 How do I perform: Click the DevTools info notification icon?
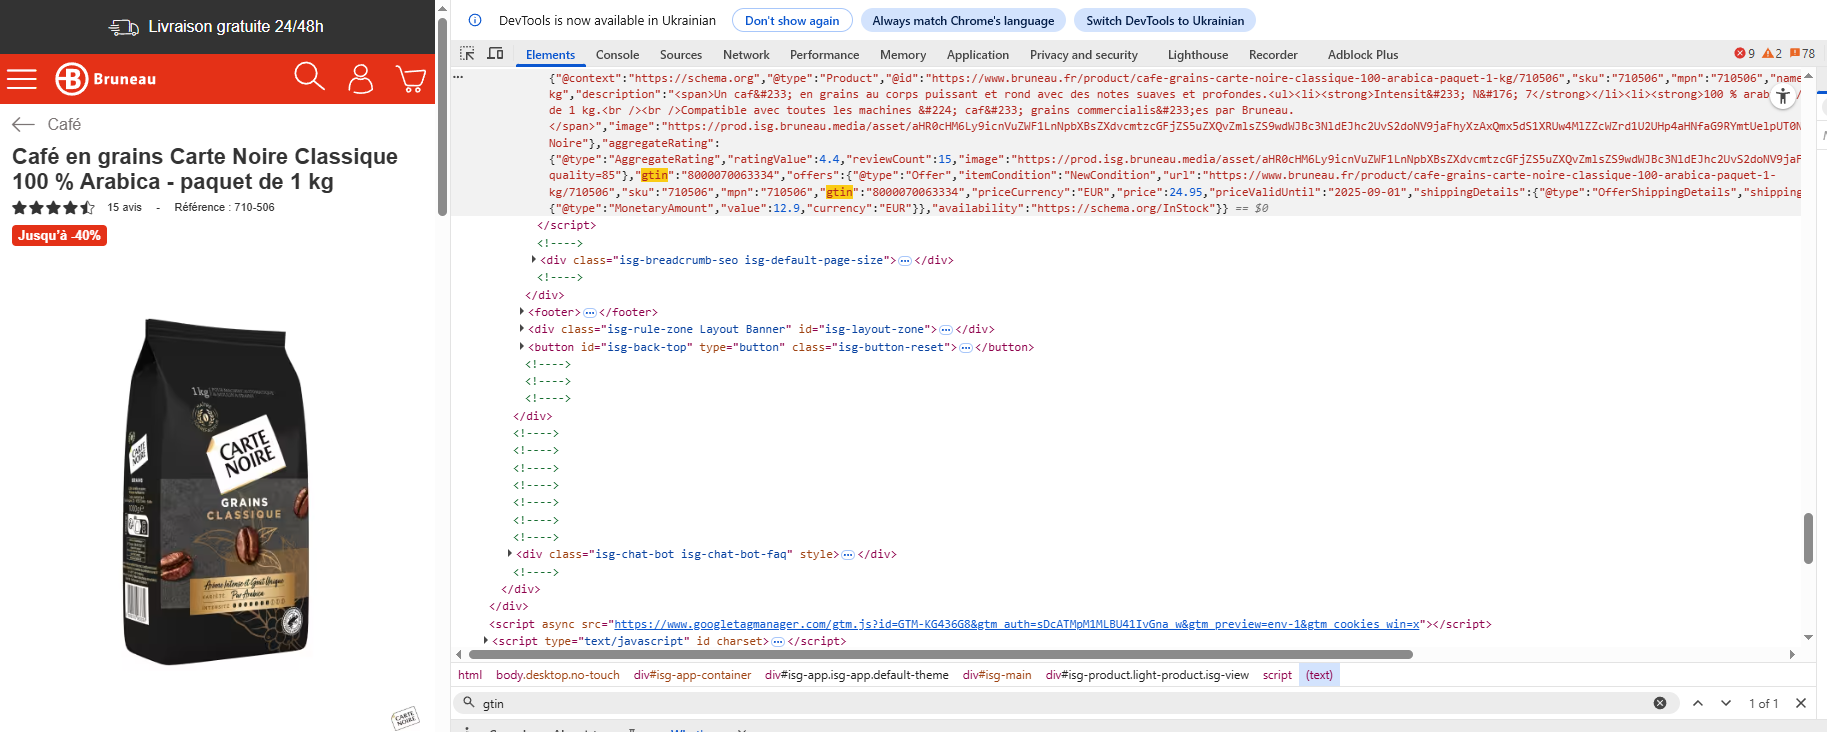tap(475, 20)
